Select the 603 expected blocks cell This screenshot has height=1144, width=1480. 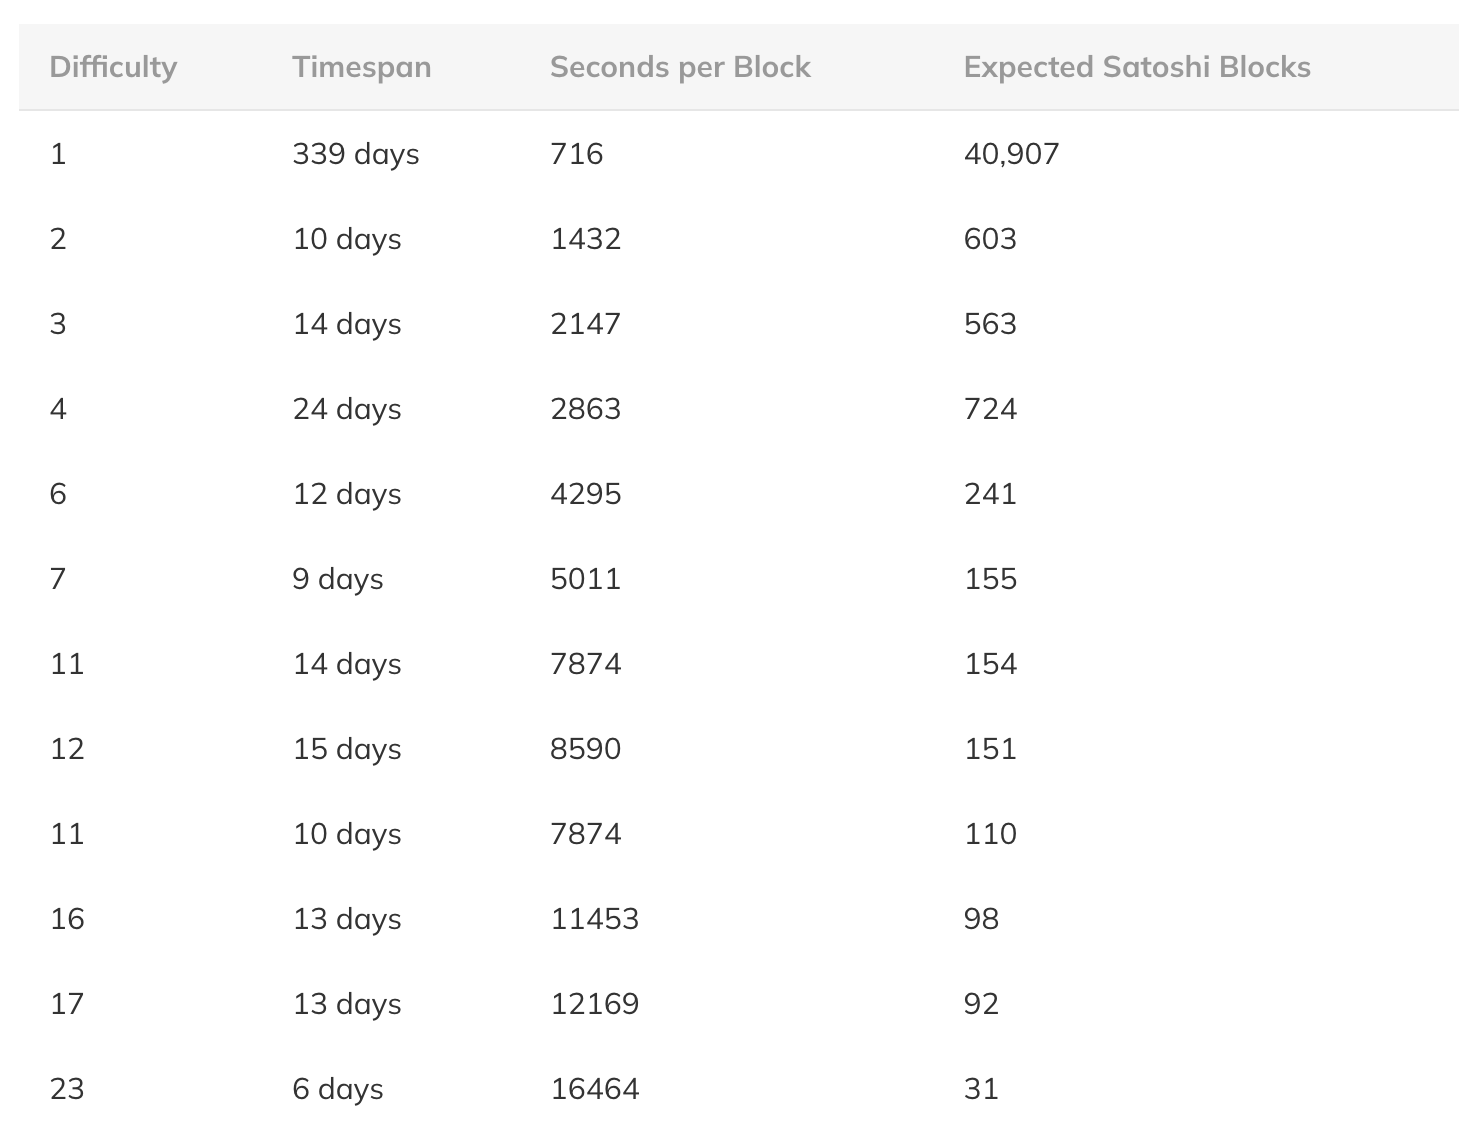click(990, 239)
